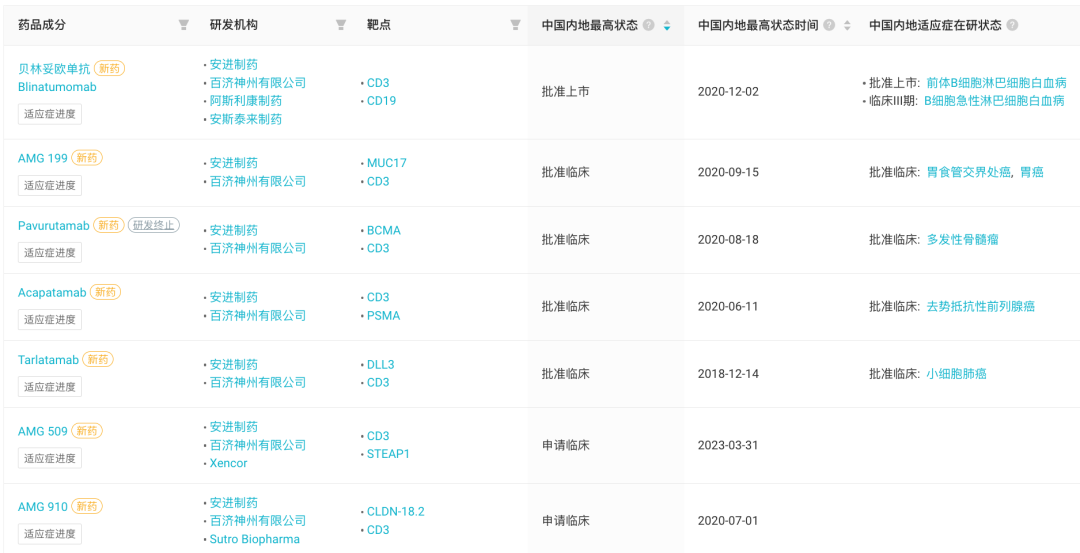Click 新药 tag beside 贝林妥欧单抗
The width and height of the screenshot is (1080, 553).
110,68
